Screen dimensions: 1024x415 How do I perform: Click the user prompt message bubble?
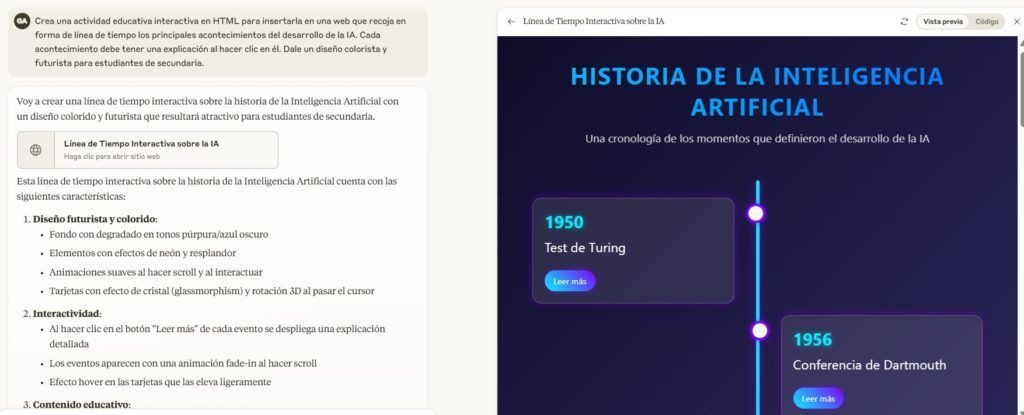(x=217, y=42)
